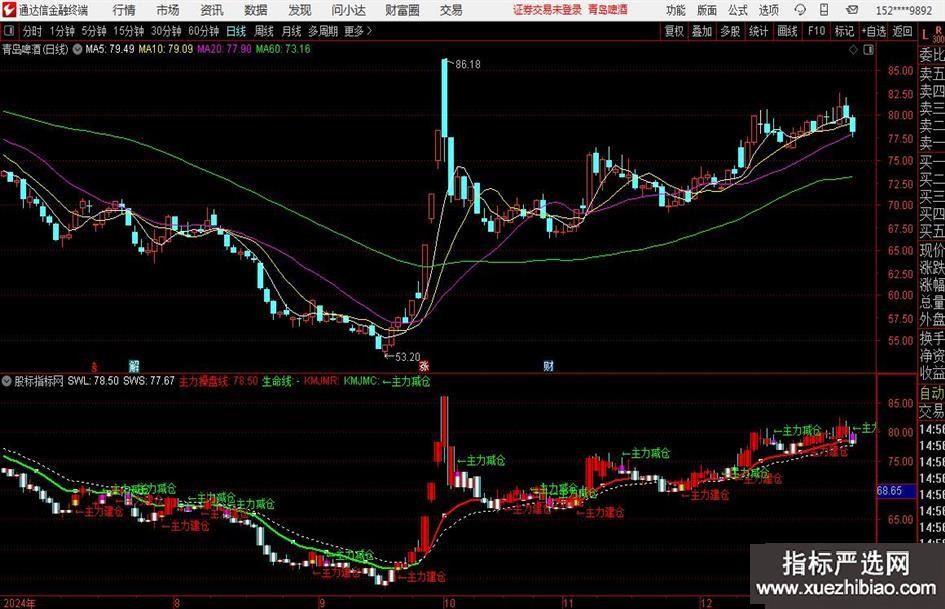Switch to the 分时 chart tab
This screenshot has width=945, height=609.
33,31
